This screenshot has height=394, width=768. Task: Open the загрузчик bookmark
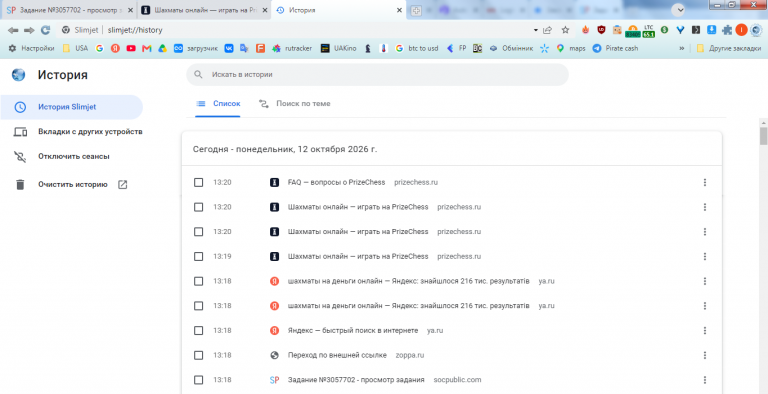[x=196, y=49]
